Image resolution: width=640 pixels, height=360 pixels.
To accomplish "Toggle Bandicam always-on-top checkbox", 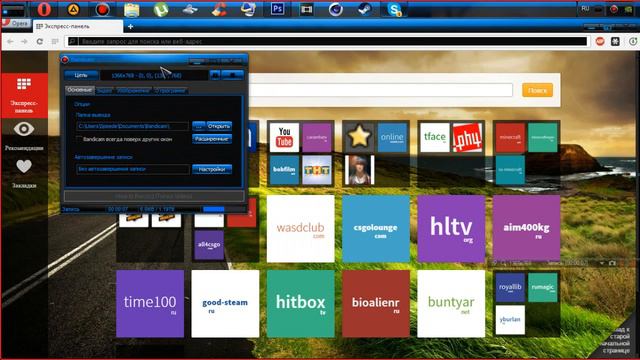I will 79,139.
